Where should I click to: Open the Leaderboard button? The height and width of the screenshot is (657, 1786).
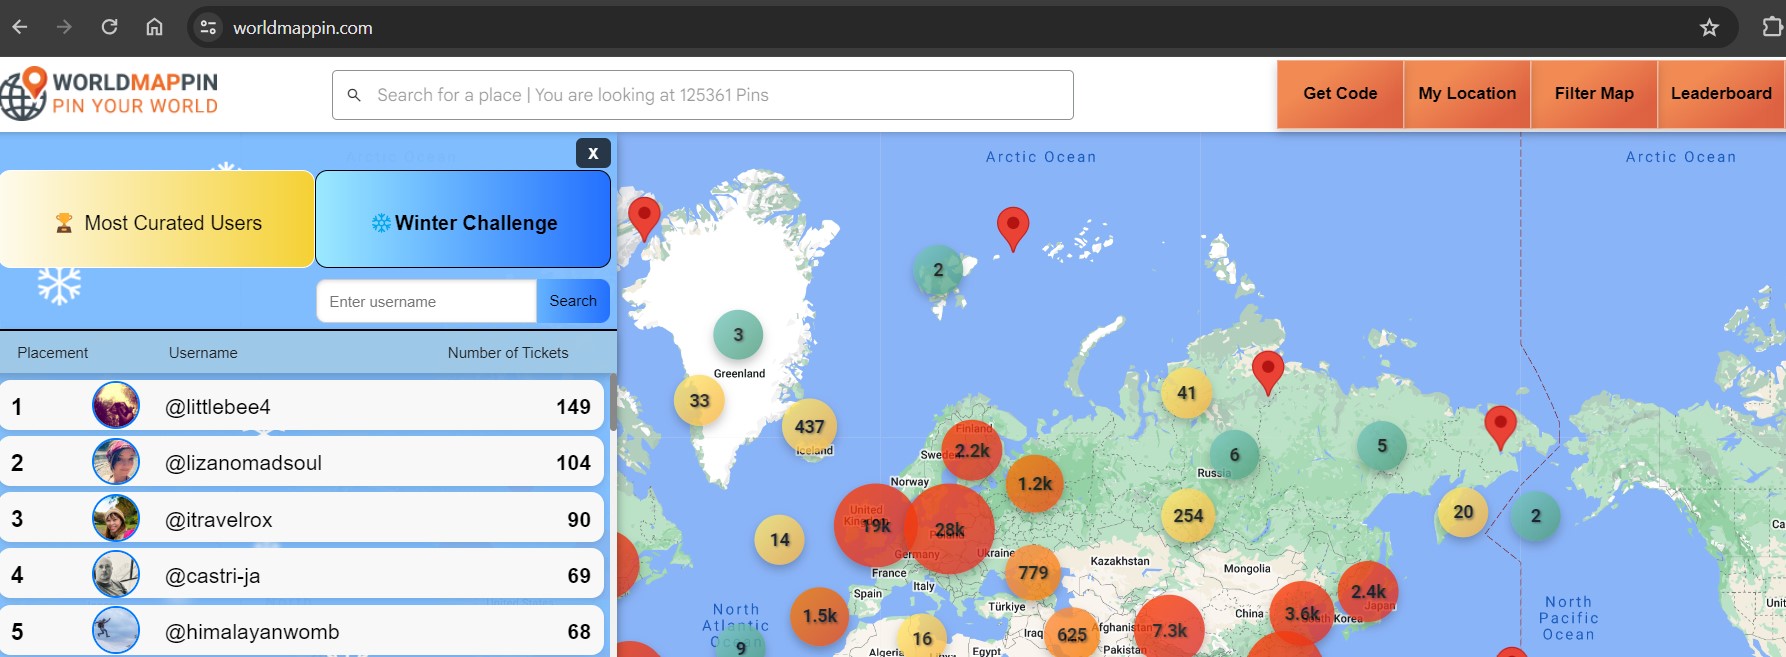click(x=1721, y=93)
